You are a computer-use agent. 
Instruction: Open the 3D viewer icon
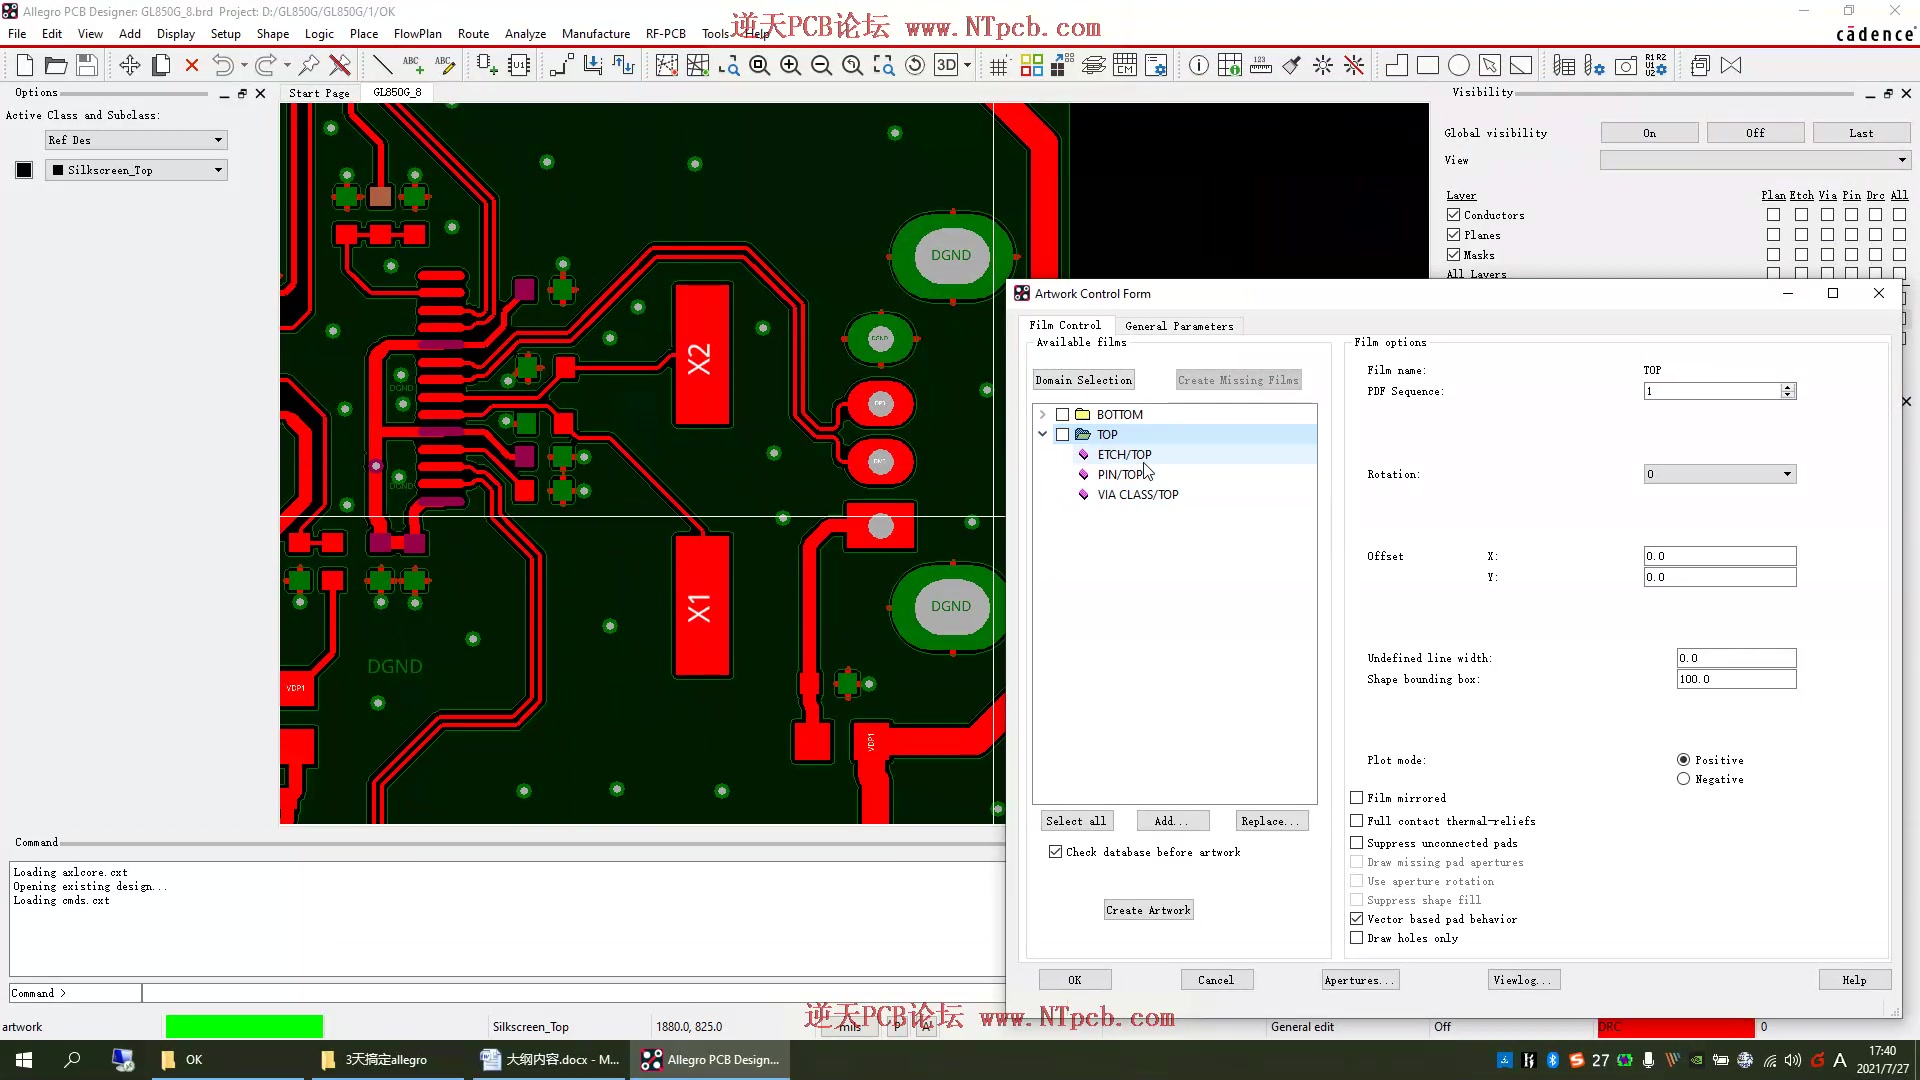point(946,66)
